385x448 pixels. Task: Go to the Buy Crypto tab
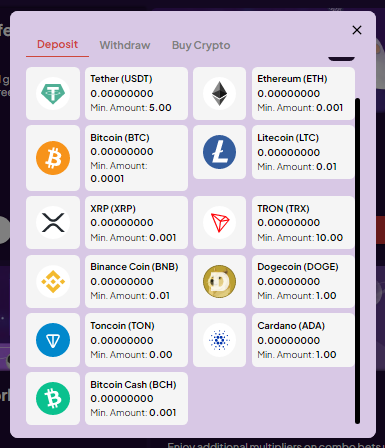point(201,45)
